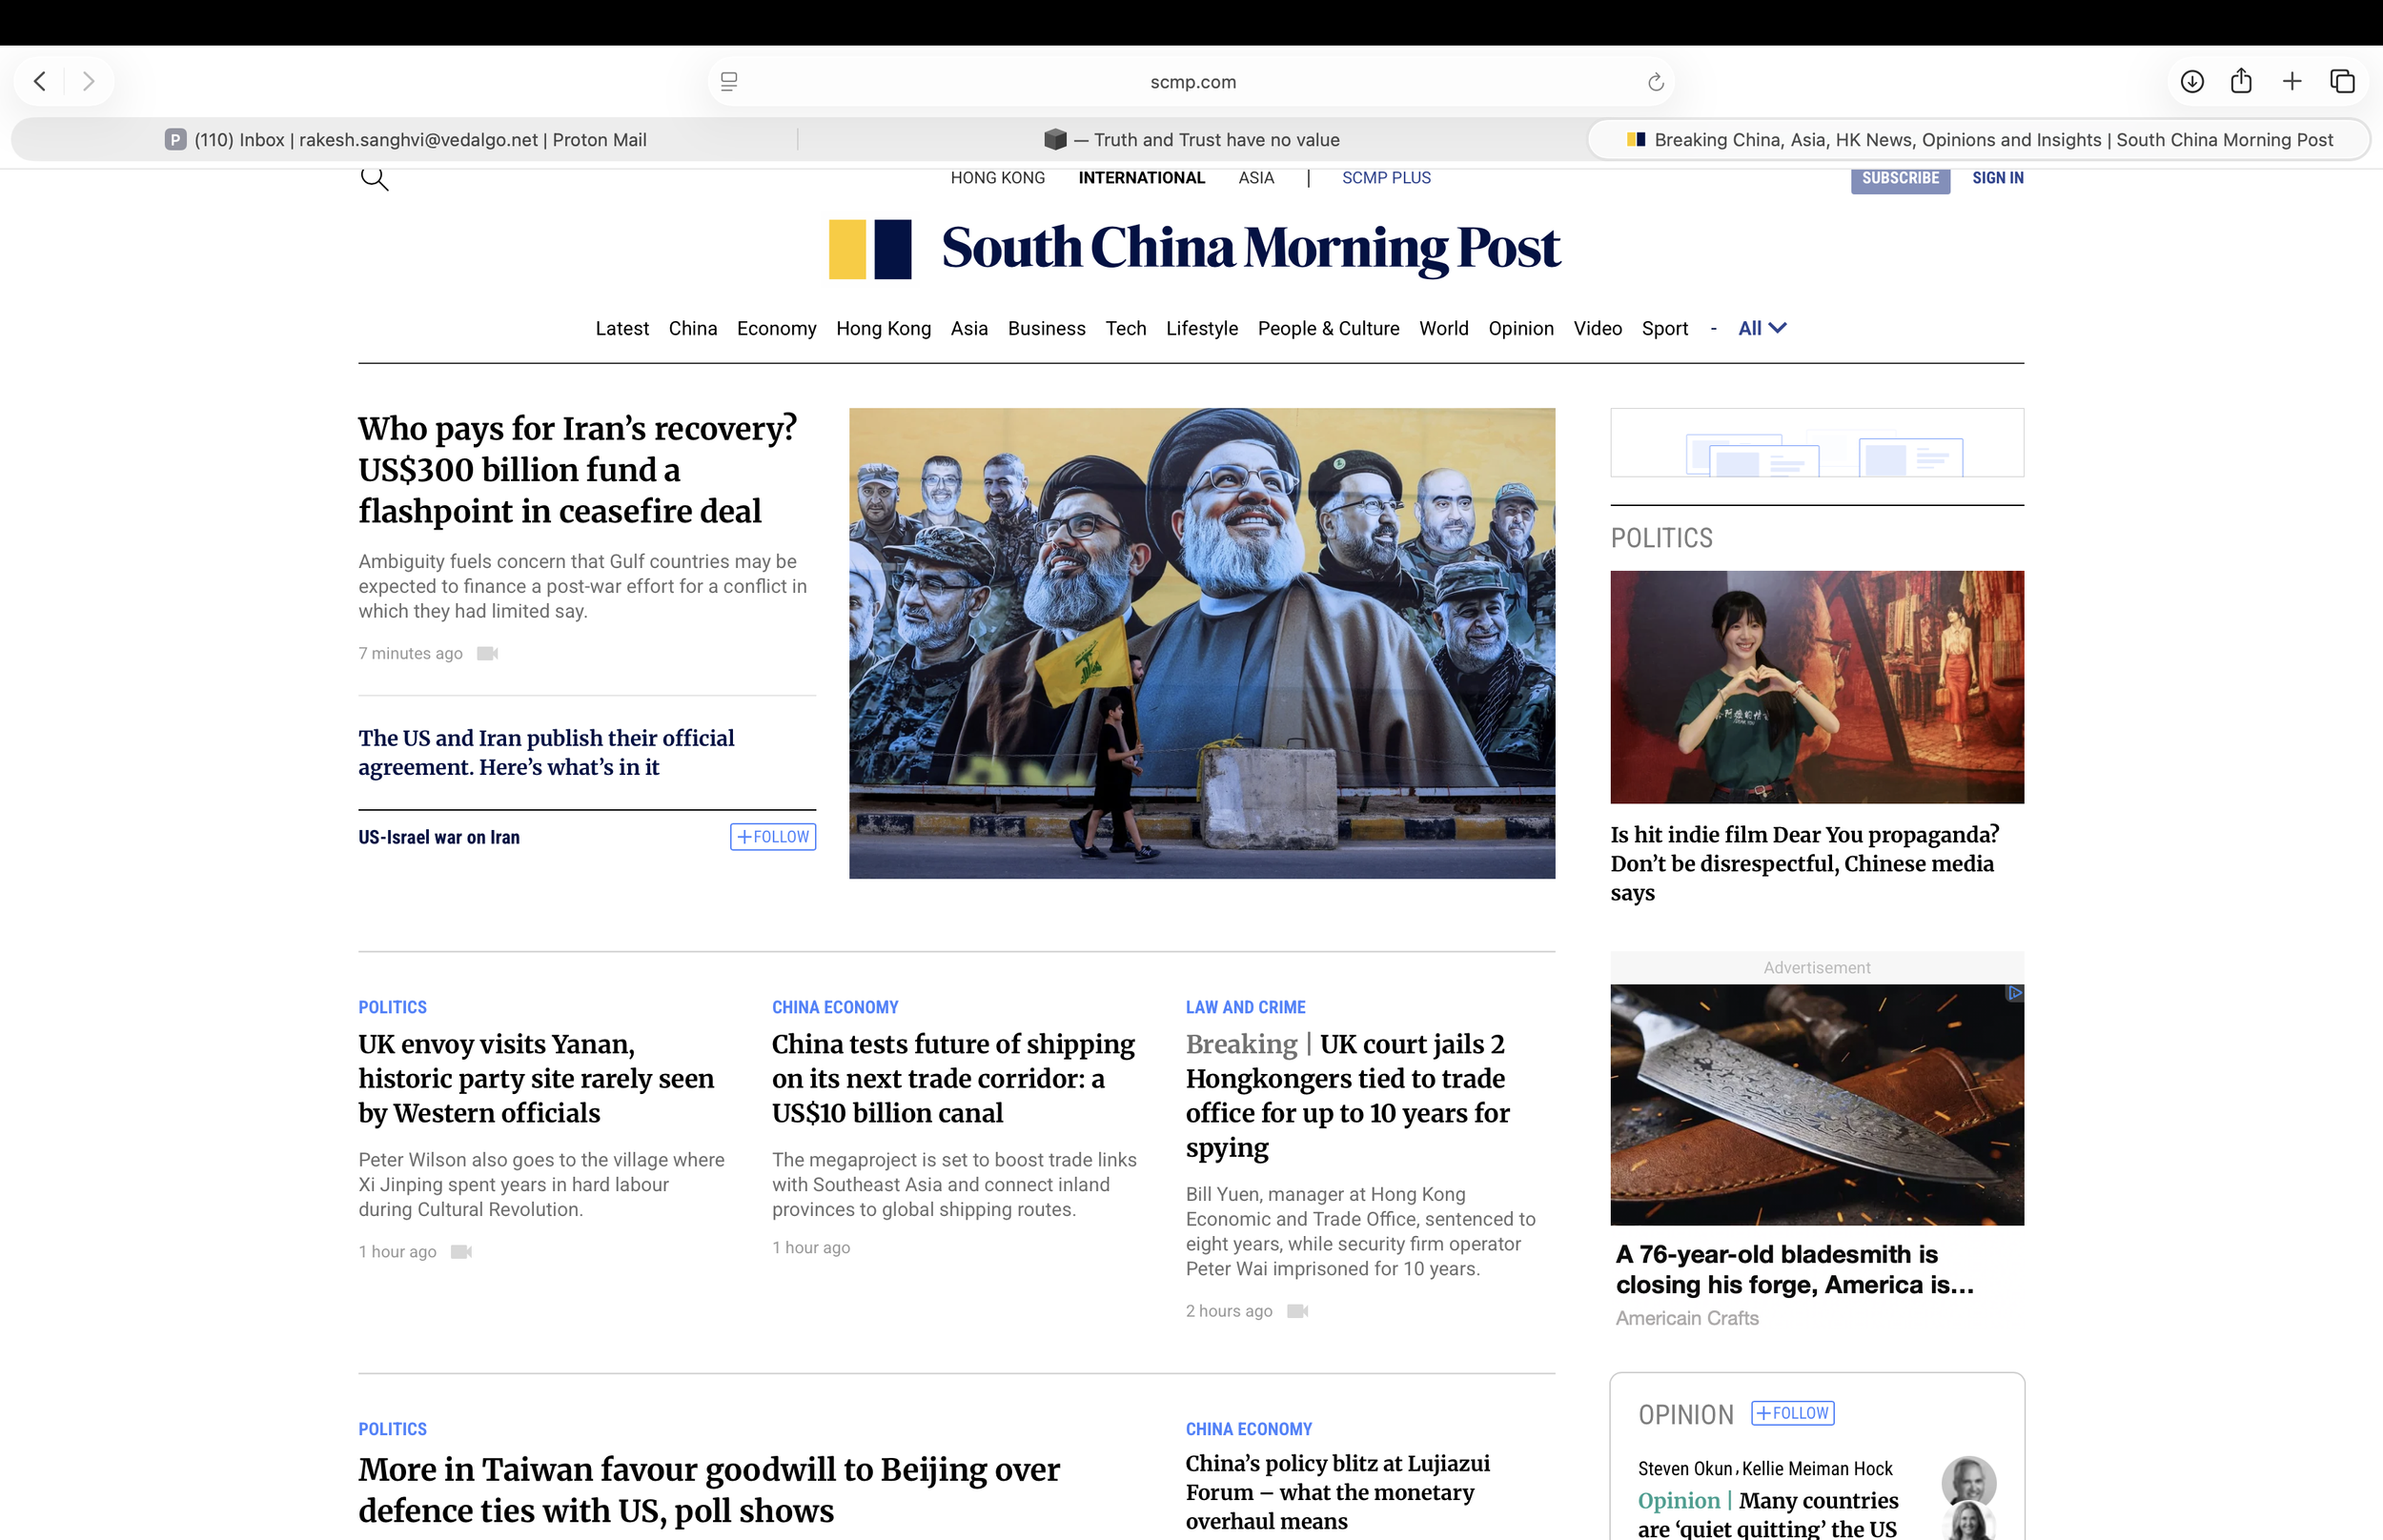2383x1540 pixels.
Task: Open the Tech section
Action: point(1126,329)
